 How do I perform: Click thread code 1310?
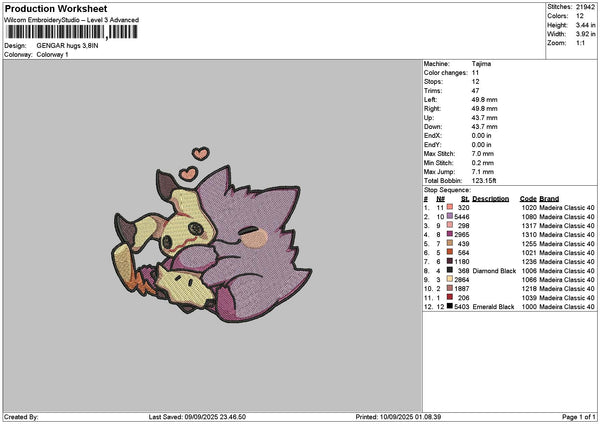[529, 235]
